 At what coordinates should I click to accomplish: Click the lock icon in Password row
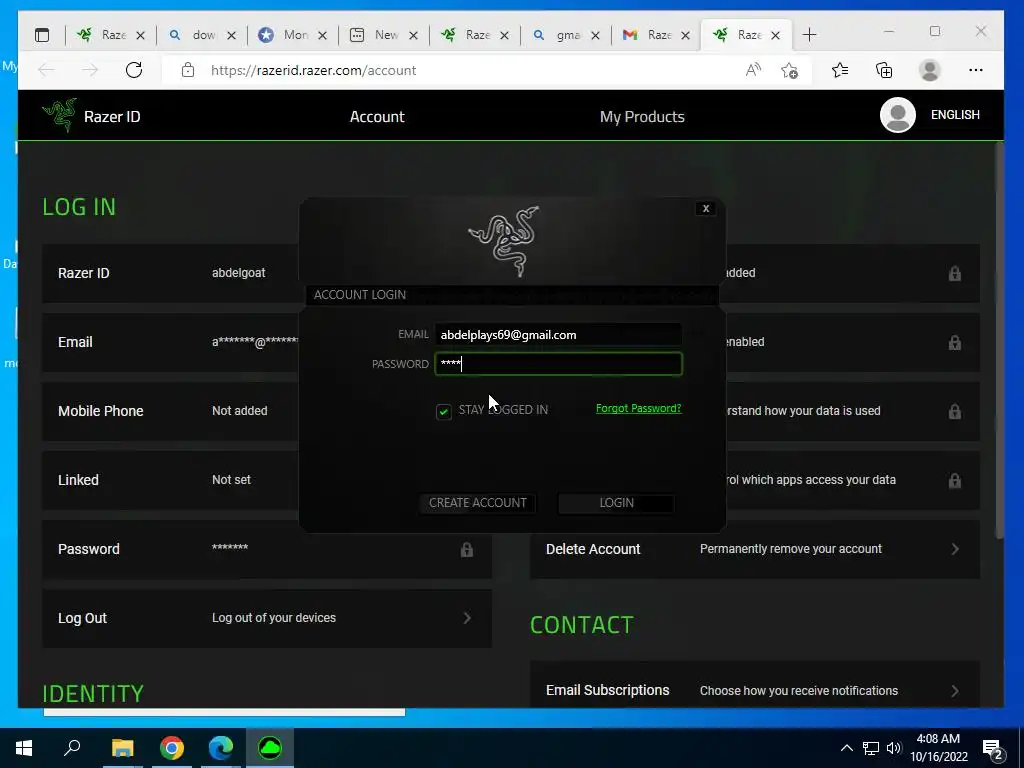click(466, 549)
